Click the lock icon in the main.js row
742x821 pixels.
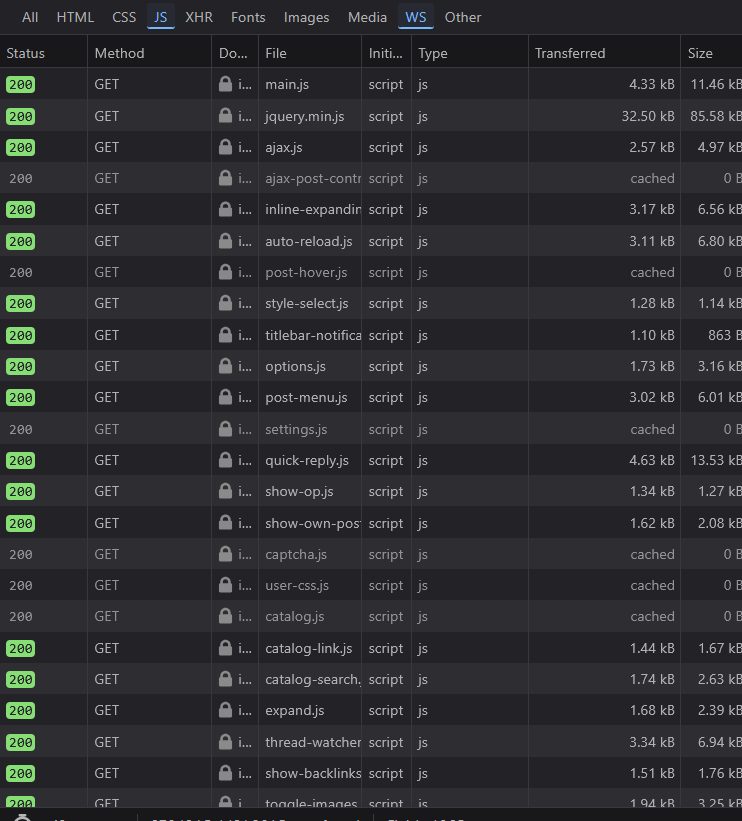click(x=226, y=85)
